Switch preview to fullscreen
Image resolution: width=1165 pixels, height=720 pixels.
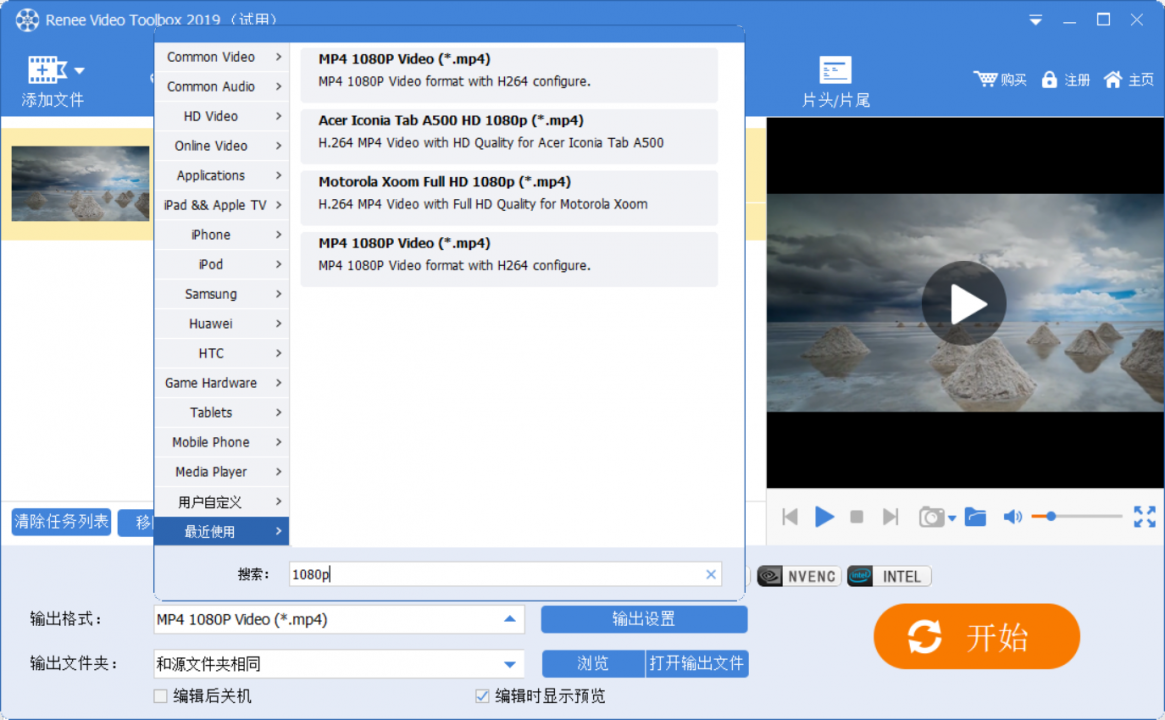tap(1144, 516)
